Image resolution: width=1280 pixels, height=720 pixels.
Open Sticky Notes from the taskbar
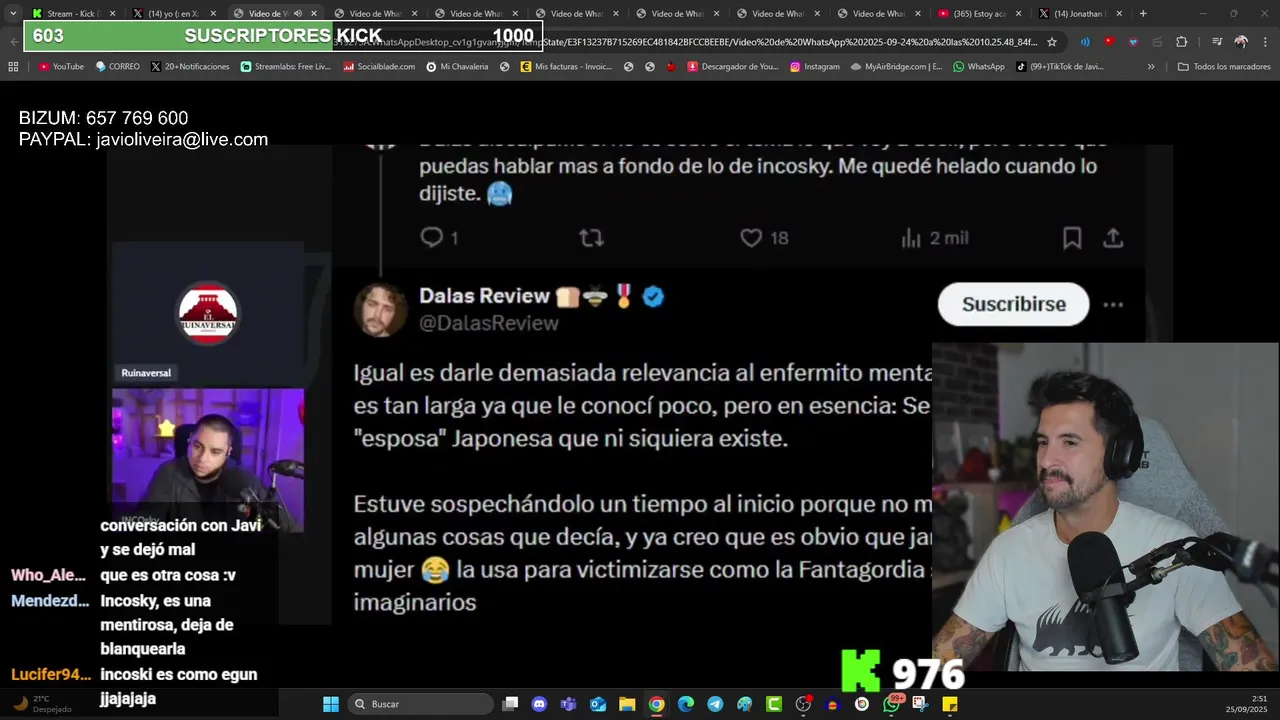coord(950,704)
